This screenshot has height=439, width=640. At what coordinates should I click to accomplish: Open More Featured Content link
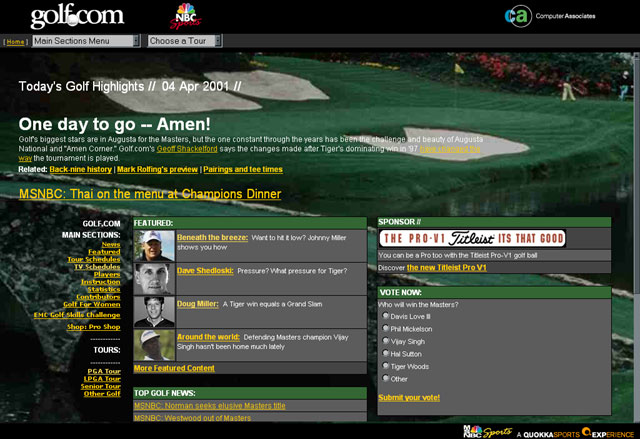pyautogui.click(x=174, y=368)
